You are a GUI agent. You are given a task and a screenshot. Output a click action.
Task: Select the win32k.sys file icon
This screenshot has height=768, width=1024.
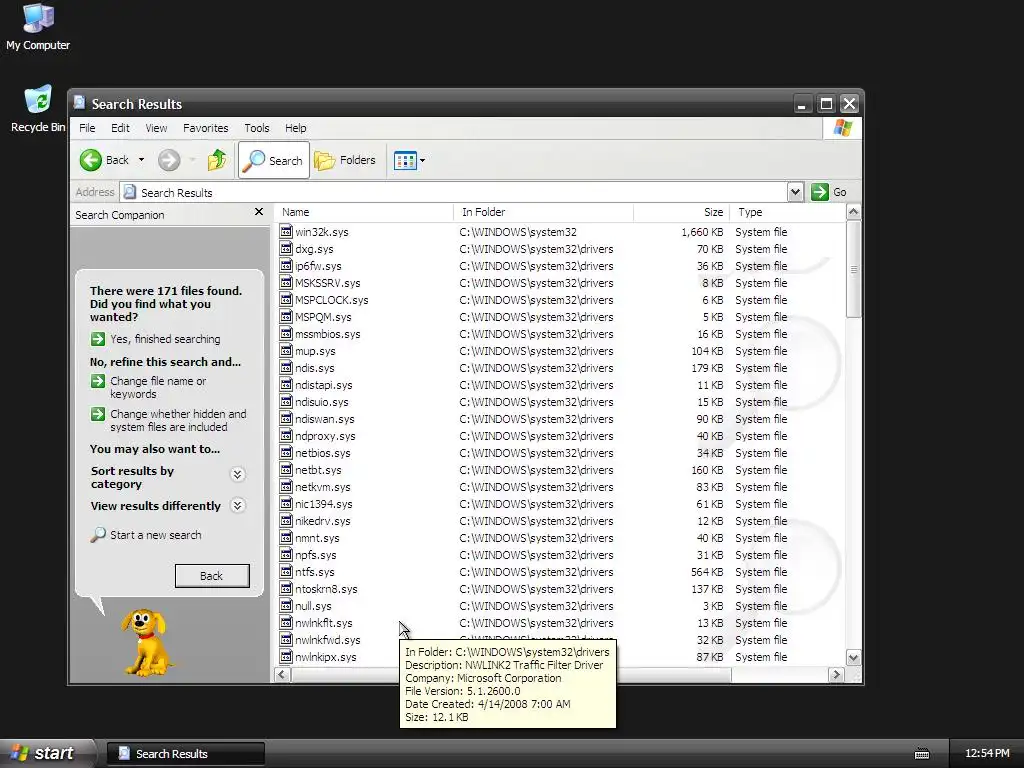pyautogui.click(x=285, y=231)
